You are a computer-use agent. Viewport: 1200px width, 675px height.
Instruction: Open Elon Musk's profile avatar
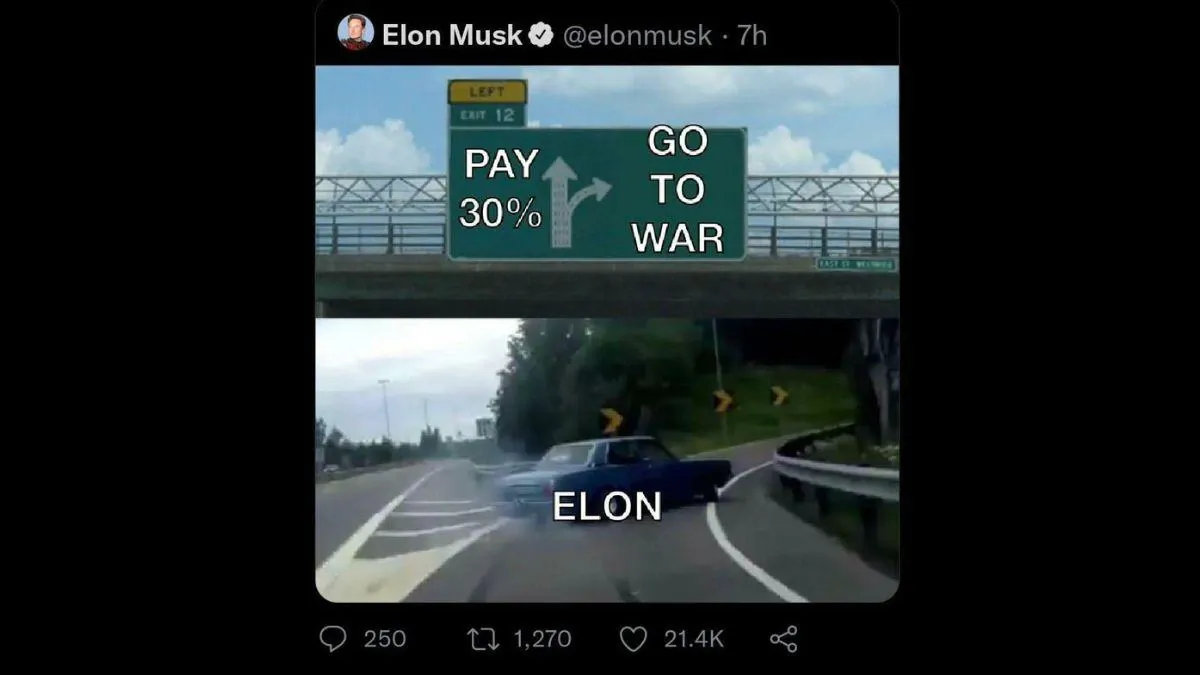coord(355,33)
